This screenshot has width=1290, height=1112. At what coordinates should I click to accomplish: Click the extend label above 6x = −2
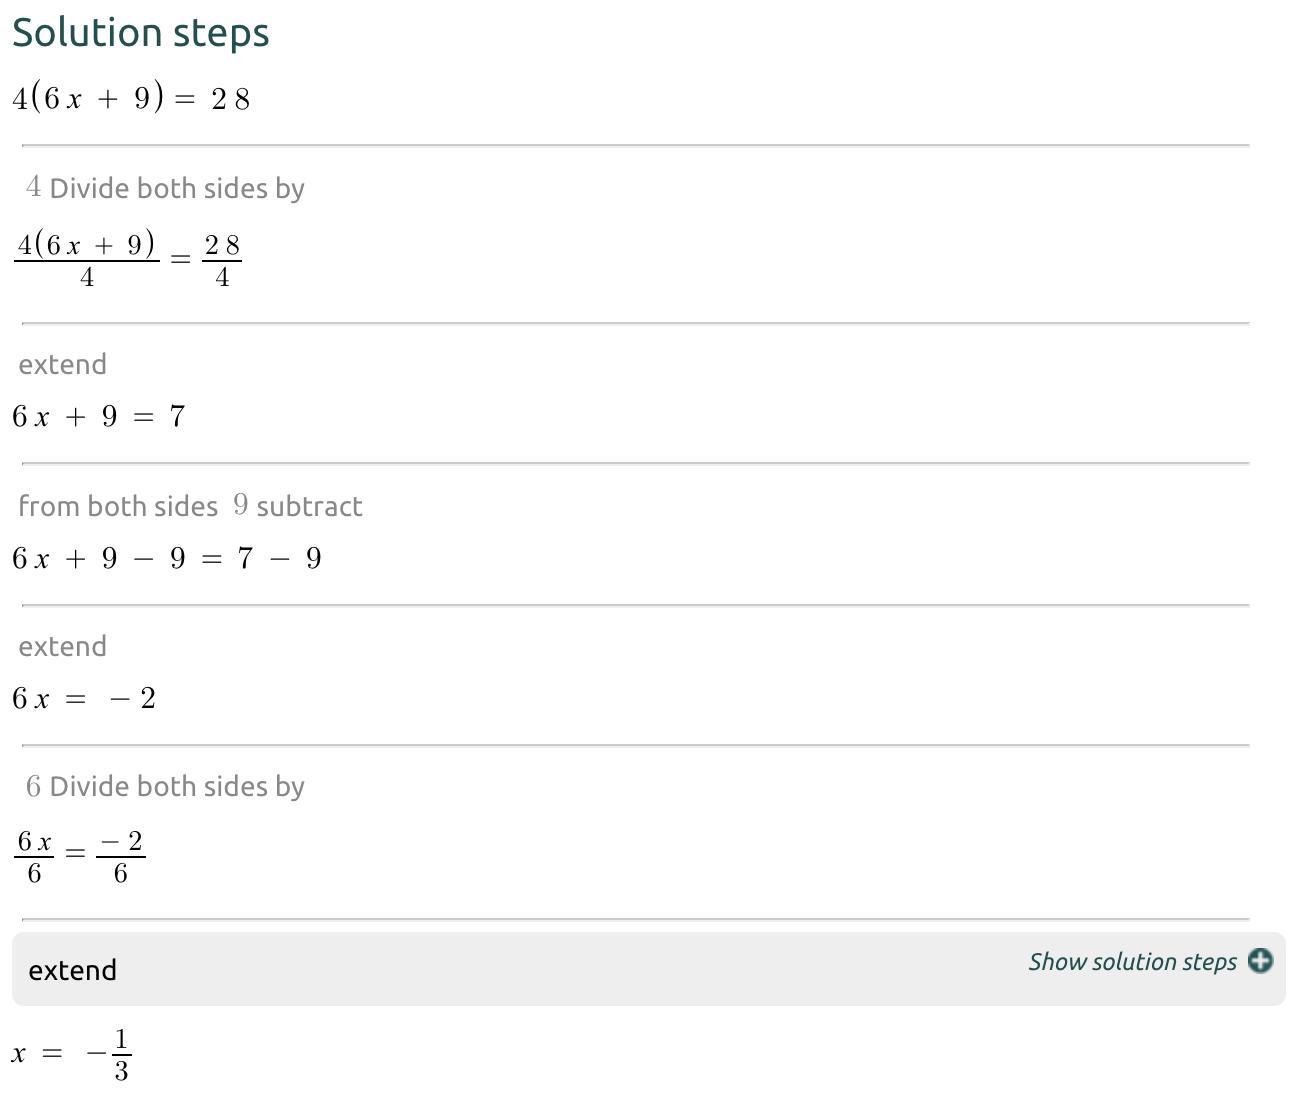coord(62,646)
